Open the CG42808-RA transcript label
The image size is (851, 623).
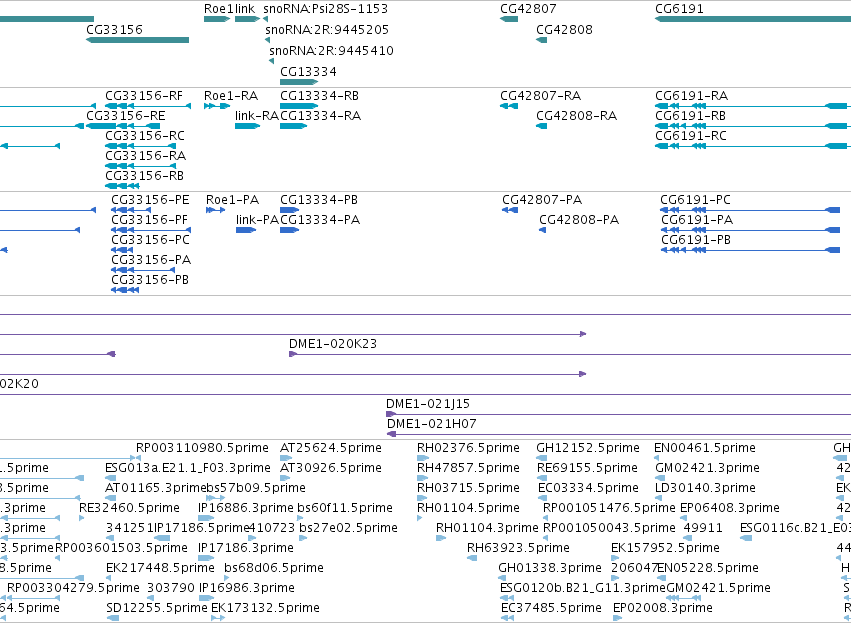(576, 116)
